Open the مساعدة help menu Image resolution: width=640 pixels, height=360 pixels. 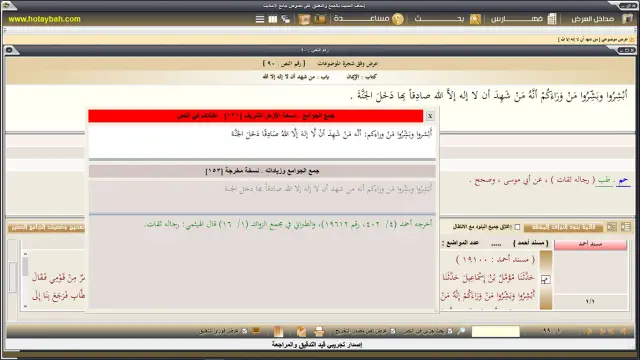[361, 19]
